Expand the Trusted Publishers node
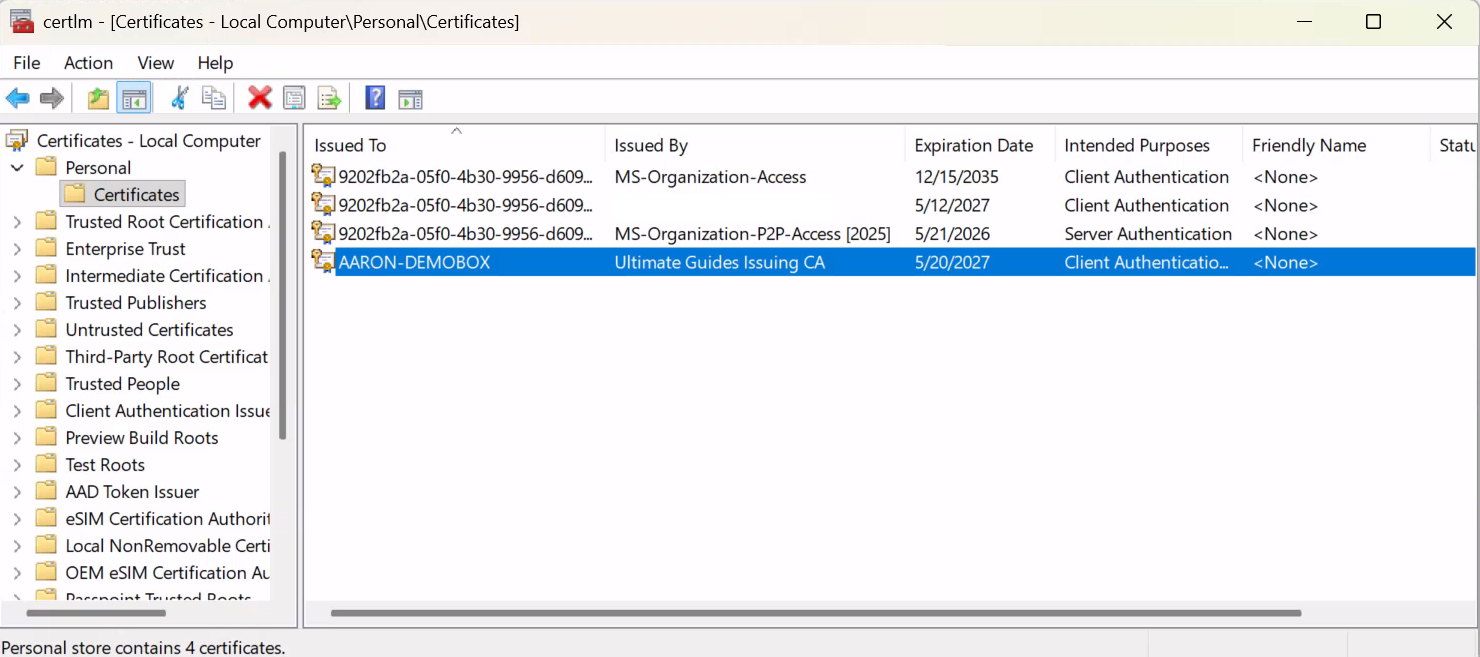1480x657 pixels. click(x=17, y=303)
